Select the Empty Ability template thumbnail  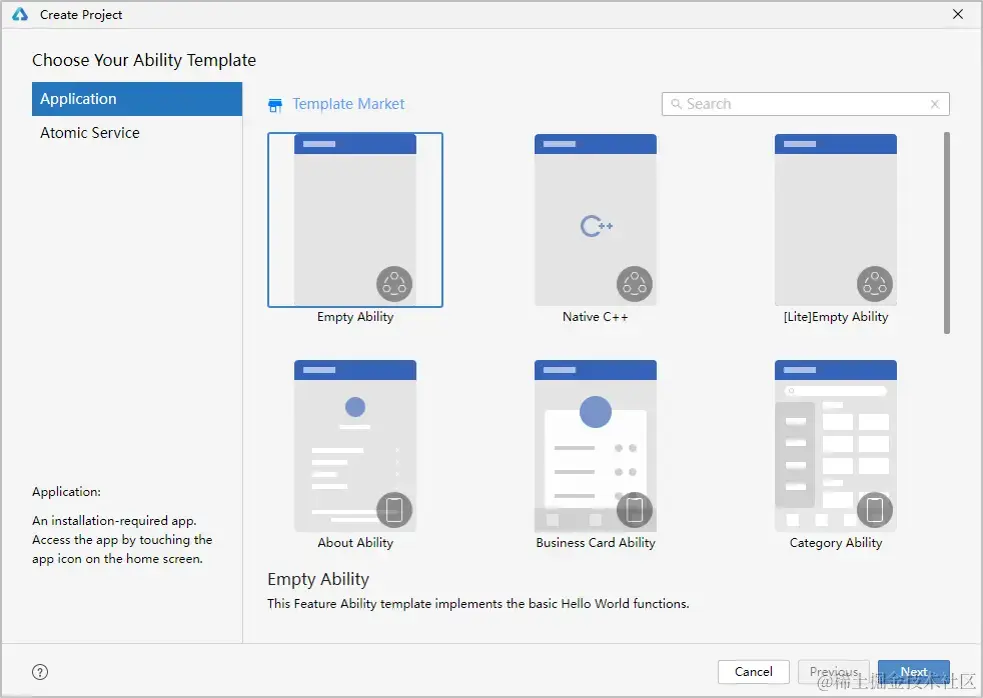click(355, 219)
